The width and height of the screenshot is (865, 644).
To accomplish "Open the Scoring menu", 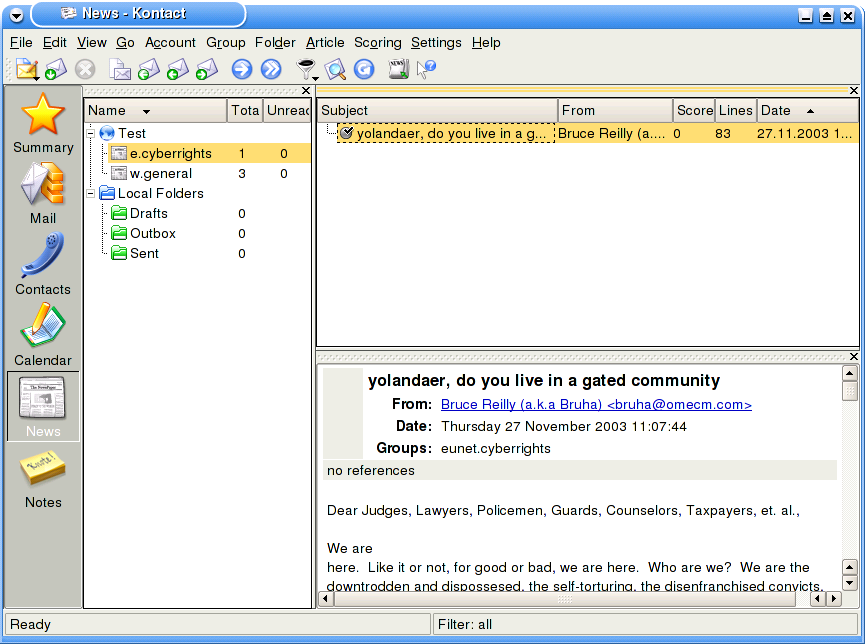I will click(x=378, y=42).
